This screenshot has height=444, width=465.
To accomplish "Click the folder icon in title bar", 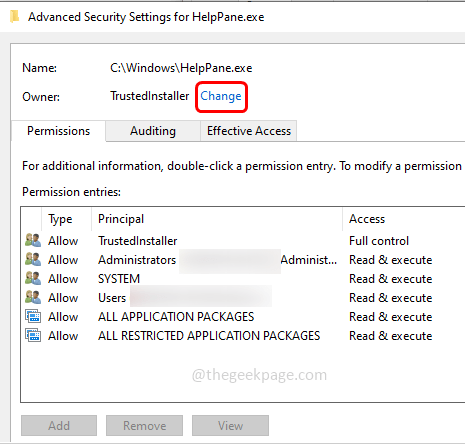I will (15, 16).
